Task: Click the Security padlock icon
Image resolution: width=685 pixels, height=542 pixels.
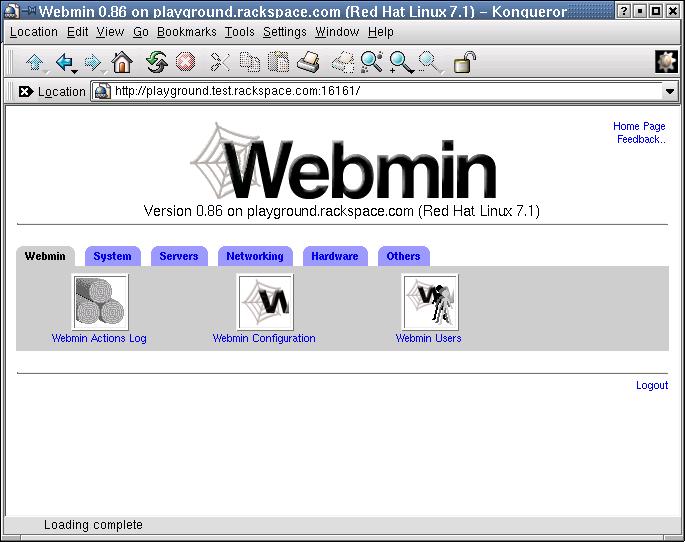Action: (x=464, y=62)
